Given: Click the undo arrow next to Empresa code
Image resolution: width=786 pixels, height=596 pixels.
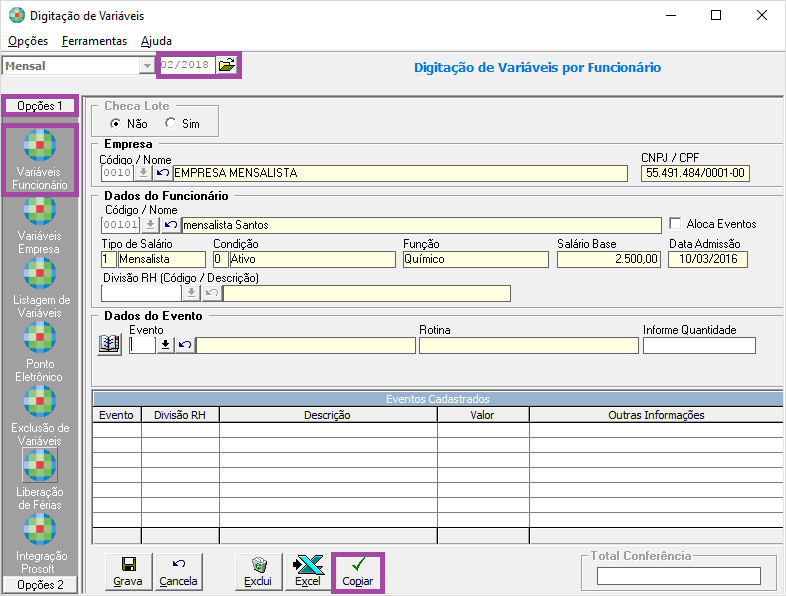Looking at the screenshot, I should [162, 173].
